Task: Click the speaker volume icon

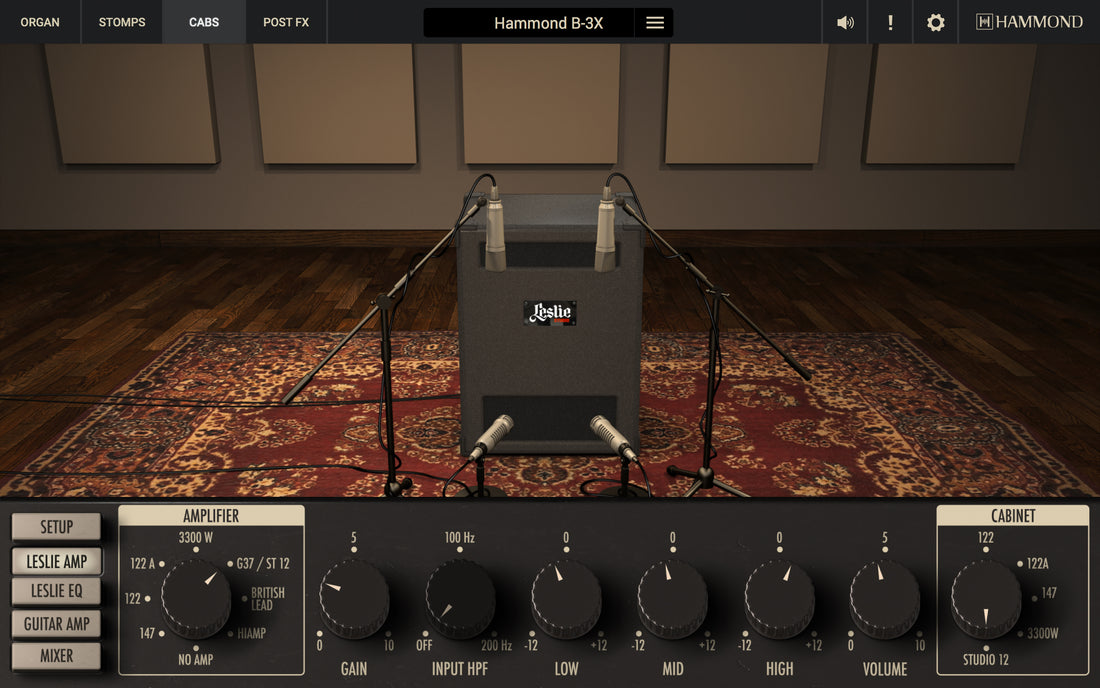Action: click(845, 22)
